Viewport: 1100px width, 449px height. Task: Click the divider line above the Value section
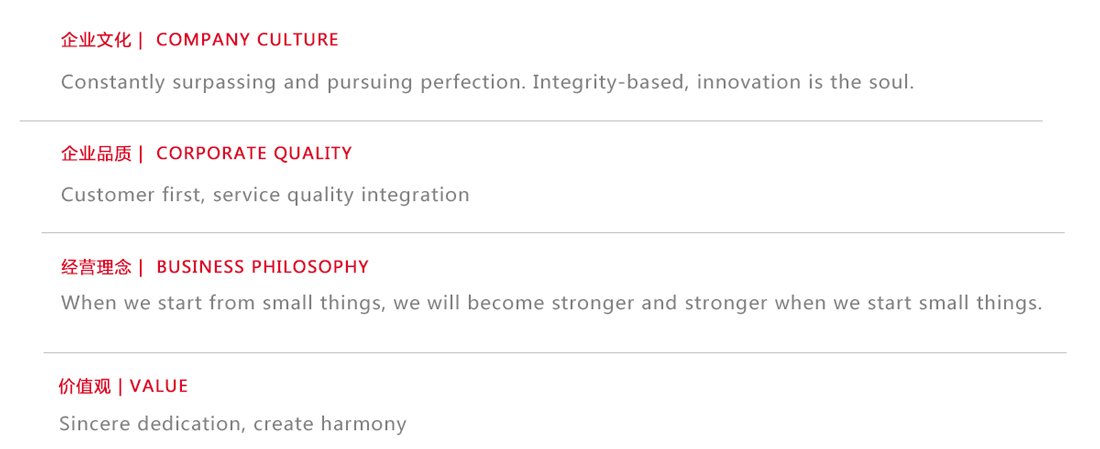click(x=554, y=353)
